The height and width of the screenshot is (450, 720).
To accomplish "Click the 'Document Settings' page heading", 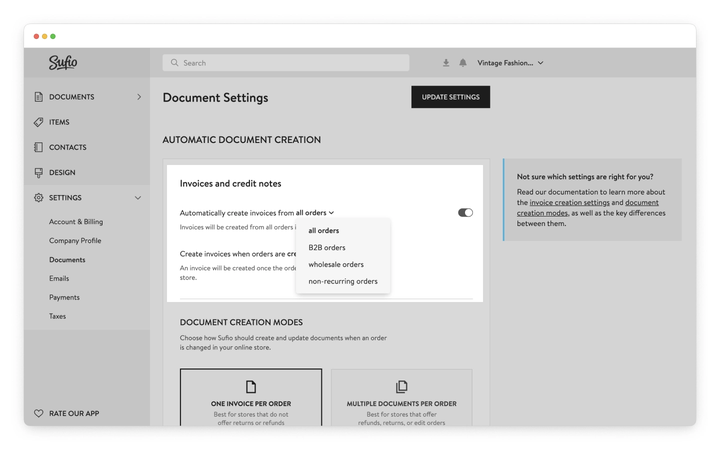I will click(215, 98).
